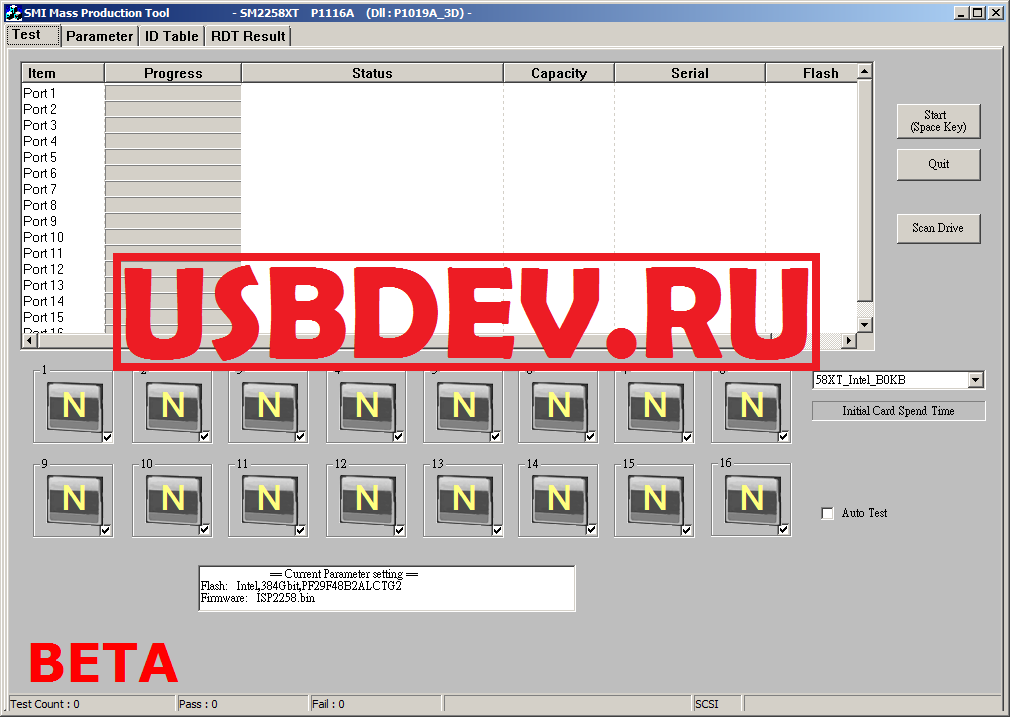Toggle the checkbox for port slot 13

coord(497,530)
